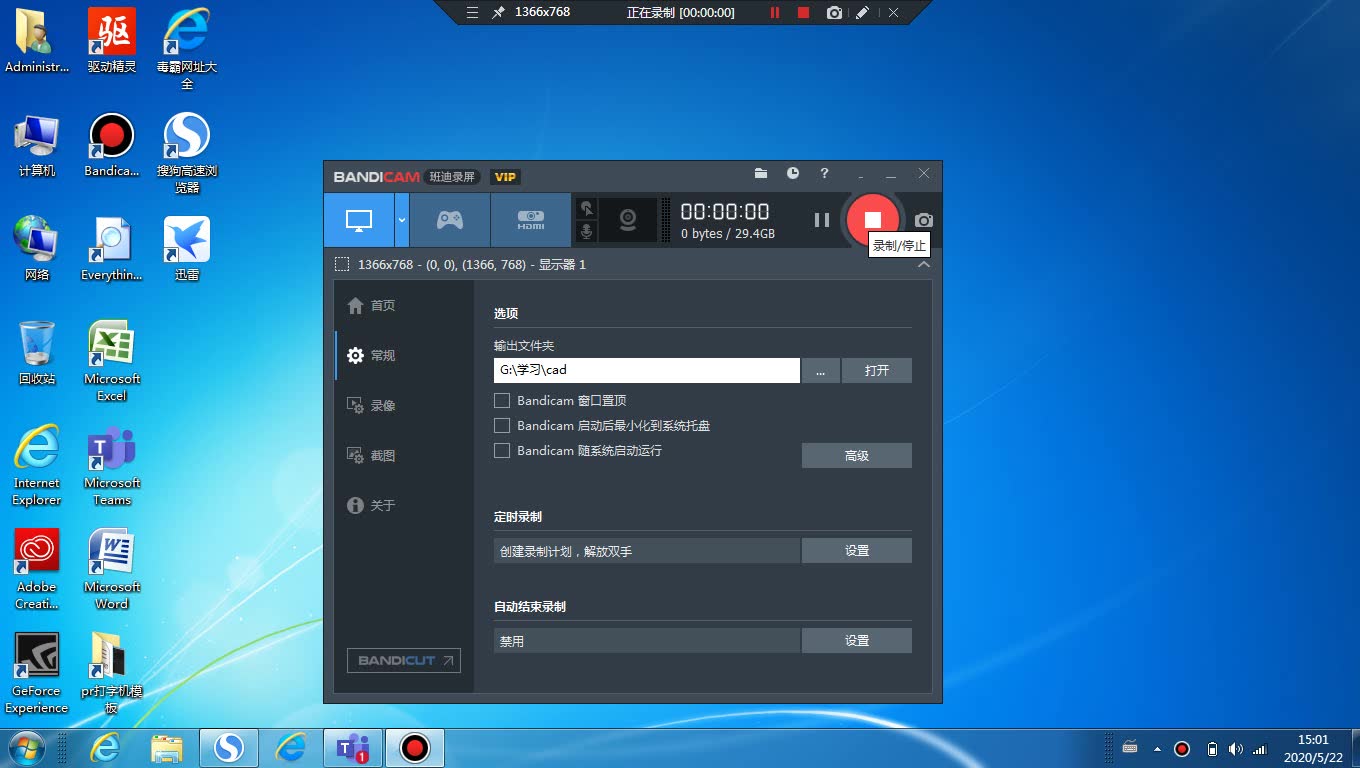
Task: Open GeForce Experience desktop icon
Action: point(37,673)
